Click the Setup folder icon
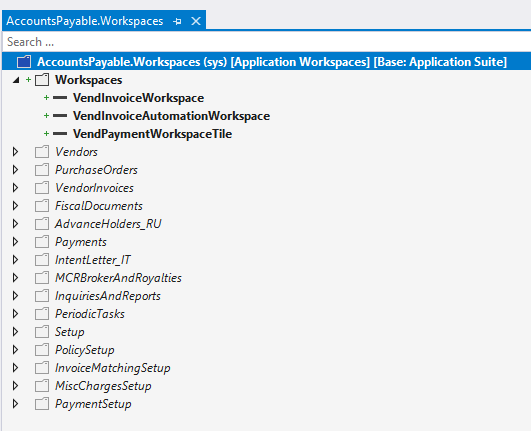531x431 pixels. coord(42,331)
